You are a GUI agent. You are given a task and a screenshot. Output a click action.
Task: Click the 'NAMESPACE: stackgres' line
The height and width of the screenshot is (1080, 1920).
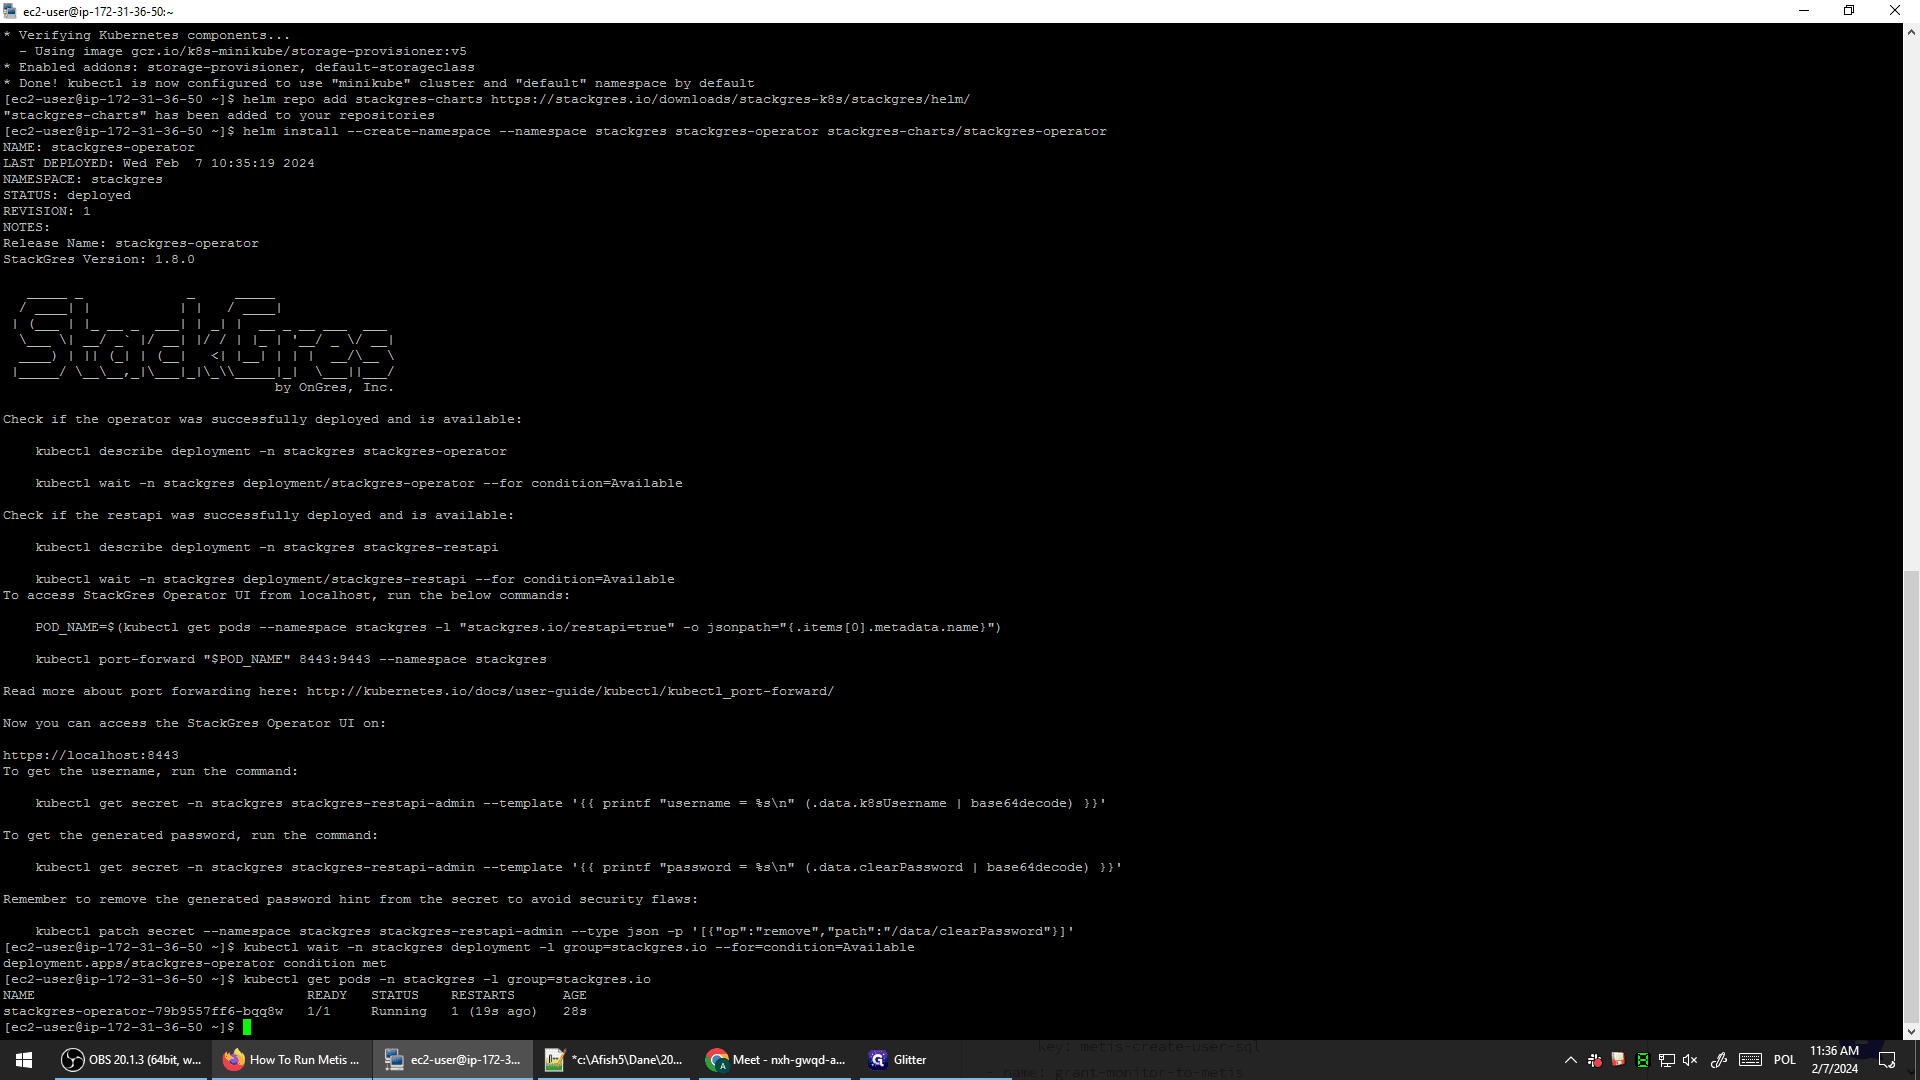[x=83, y=179]
